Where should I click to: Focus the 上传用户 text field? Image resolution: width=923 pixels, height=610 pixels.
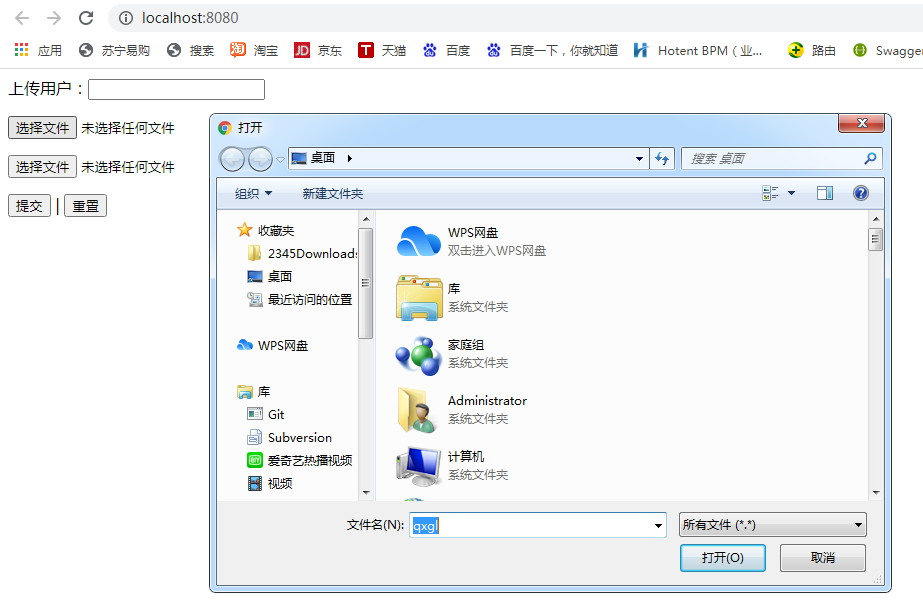pos(176,89)
